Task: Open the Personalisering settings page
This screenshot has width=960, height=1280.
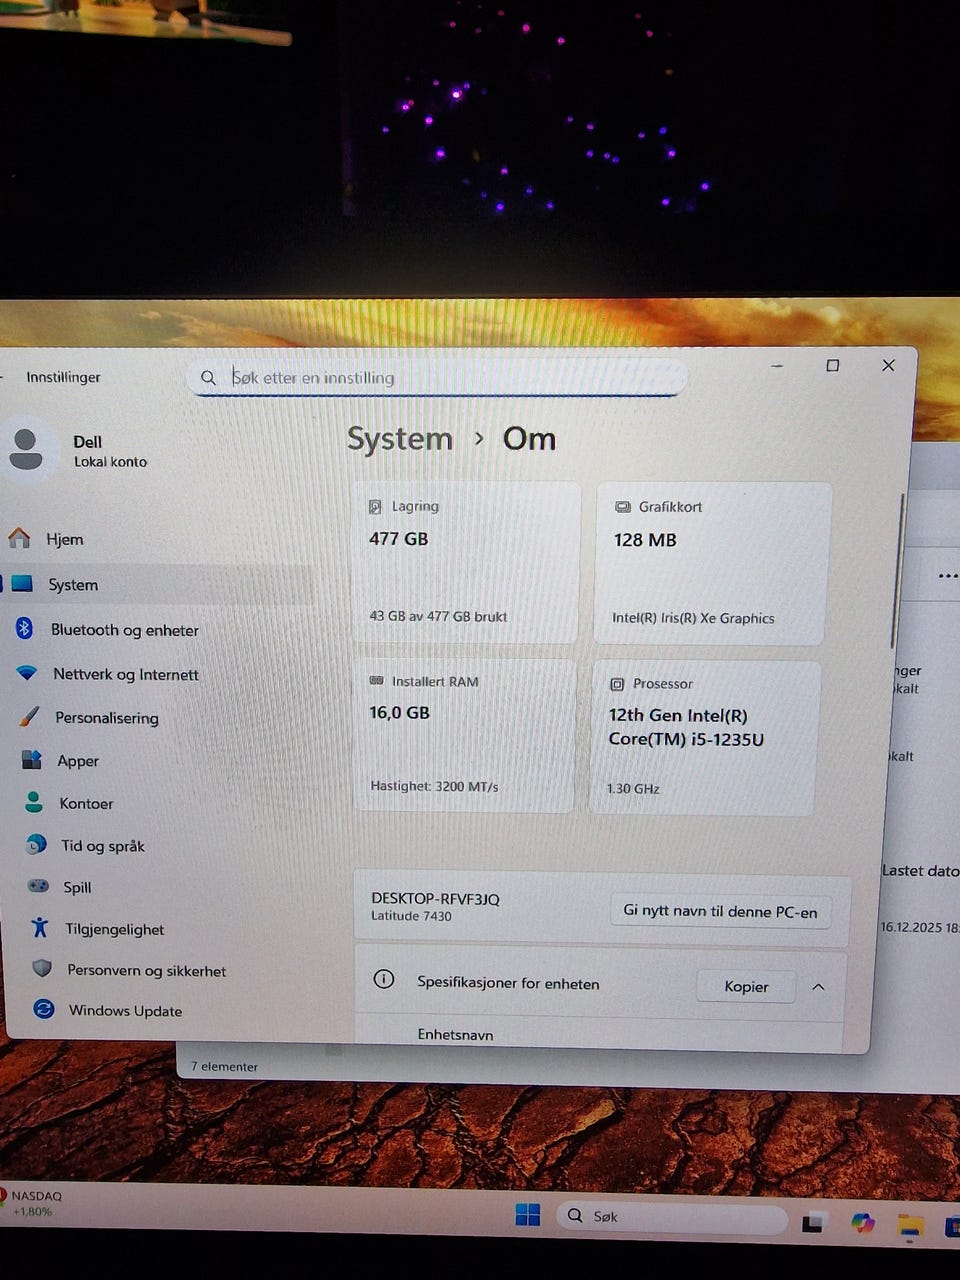Action: (x=107, y=717)
